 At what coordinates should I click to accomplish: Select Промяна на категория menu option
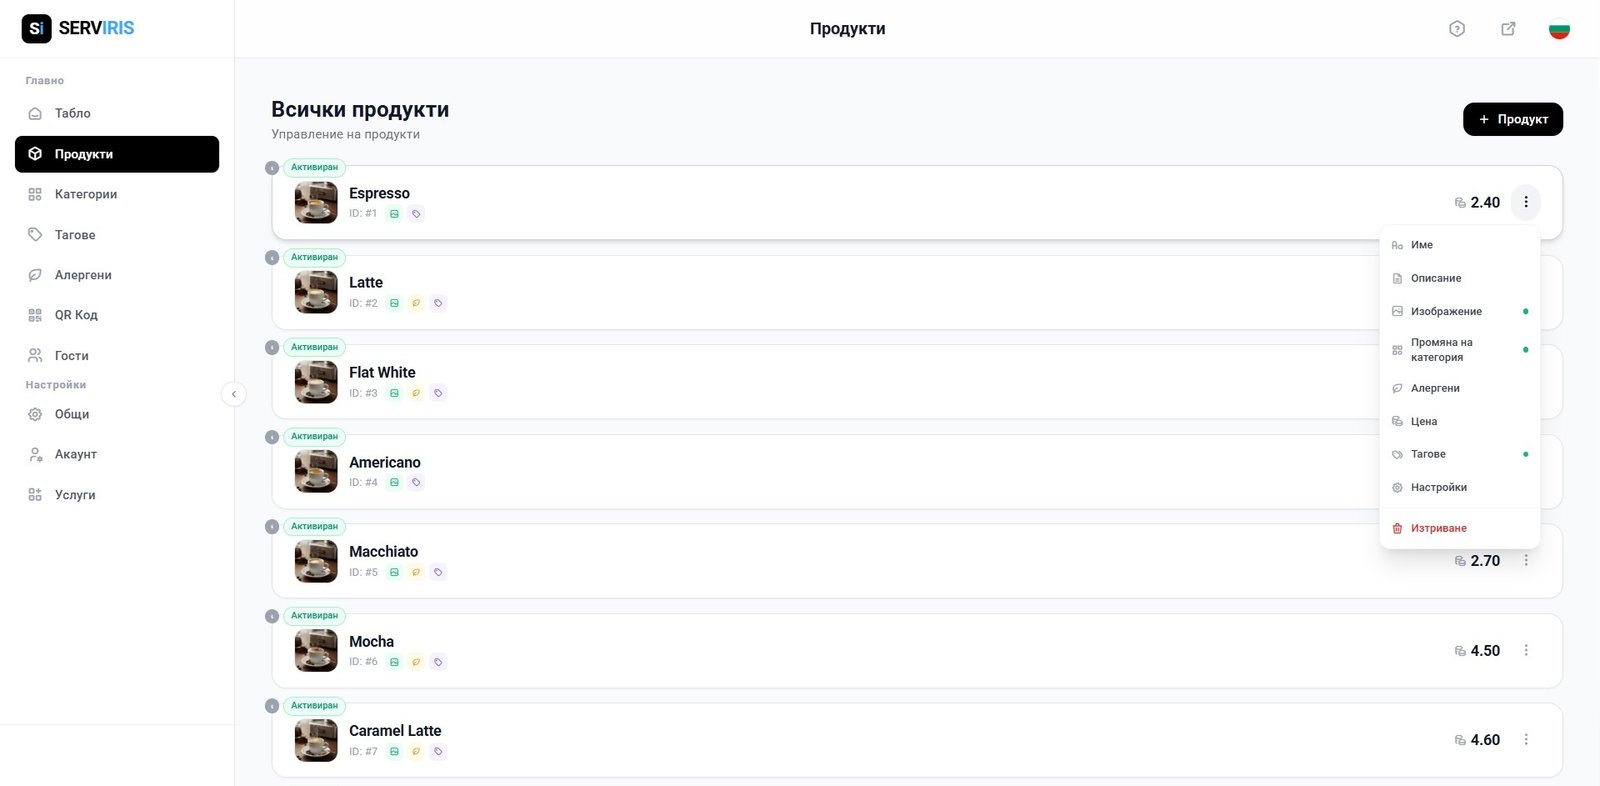[1441, 350]
